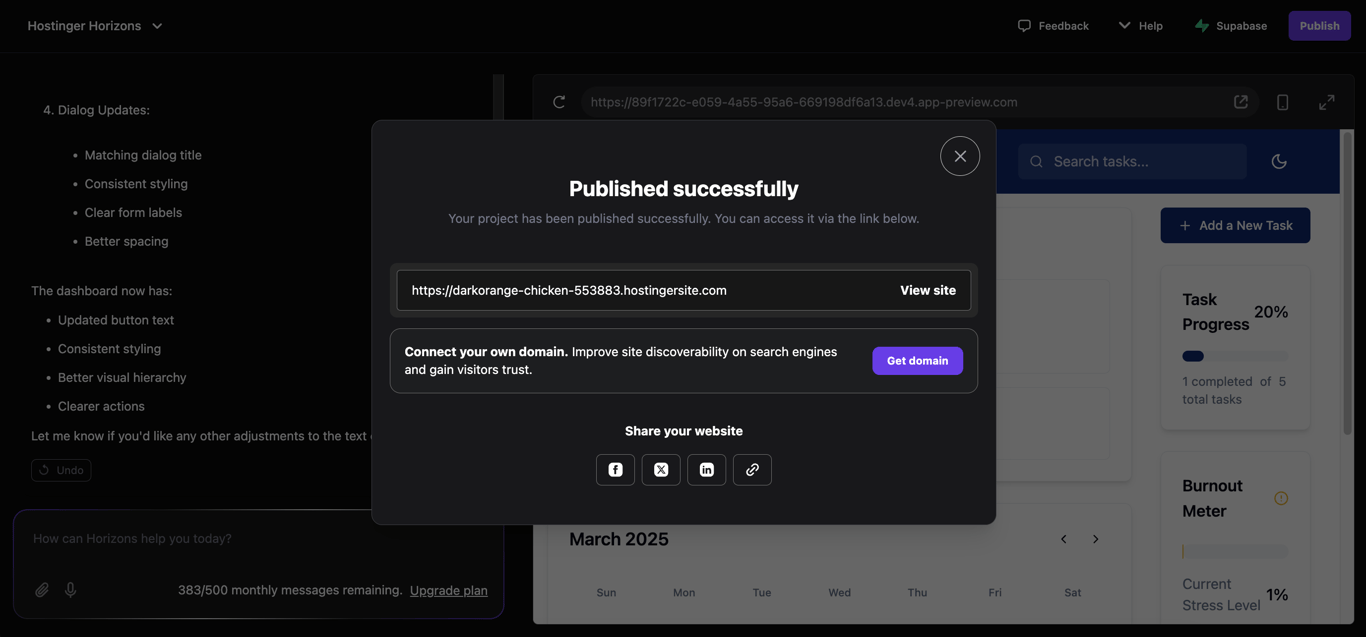
Task: Share the website on LinkedIn
Action: (x=707, y=469)
